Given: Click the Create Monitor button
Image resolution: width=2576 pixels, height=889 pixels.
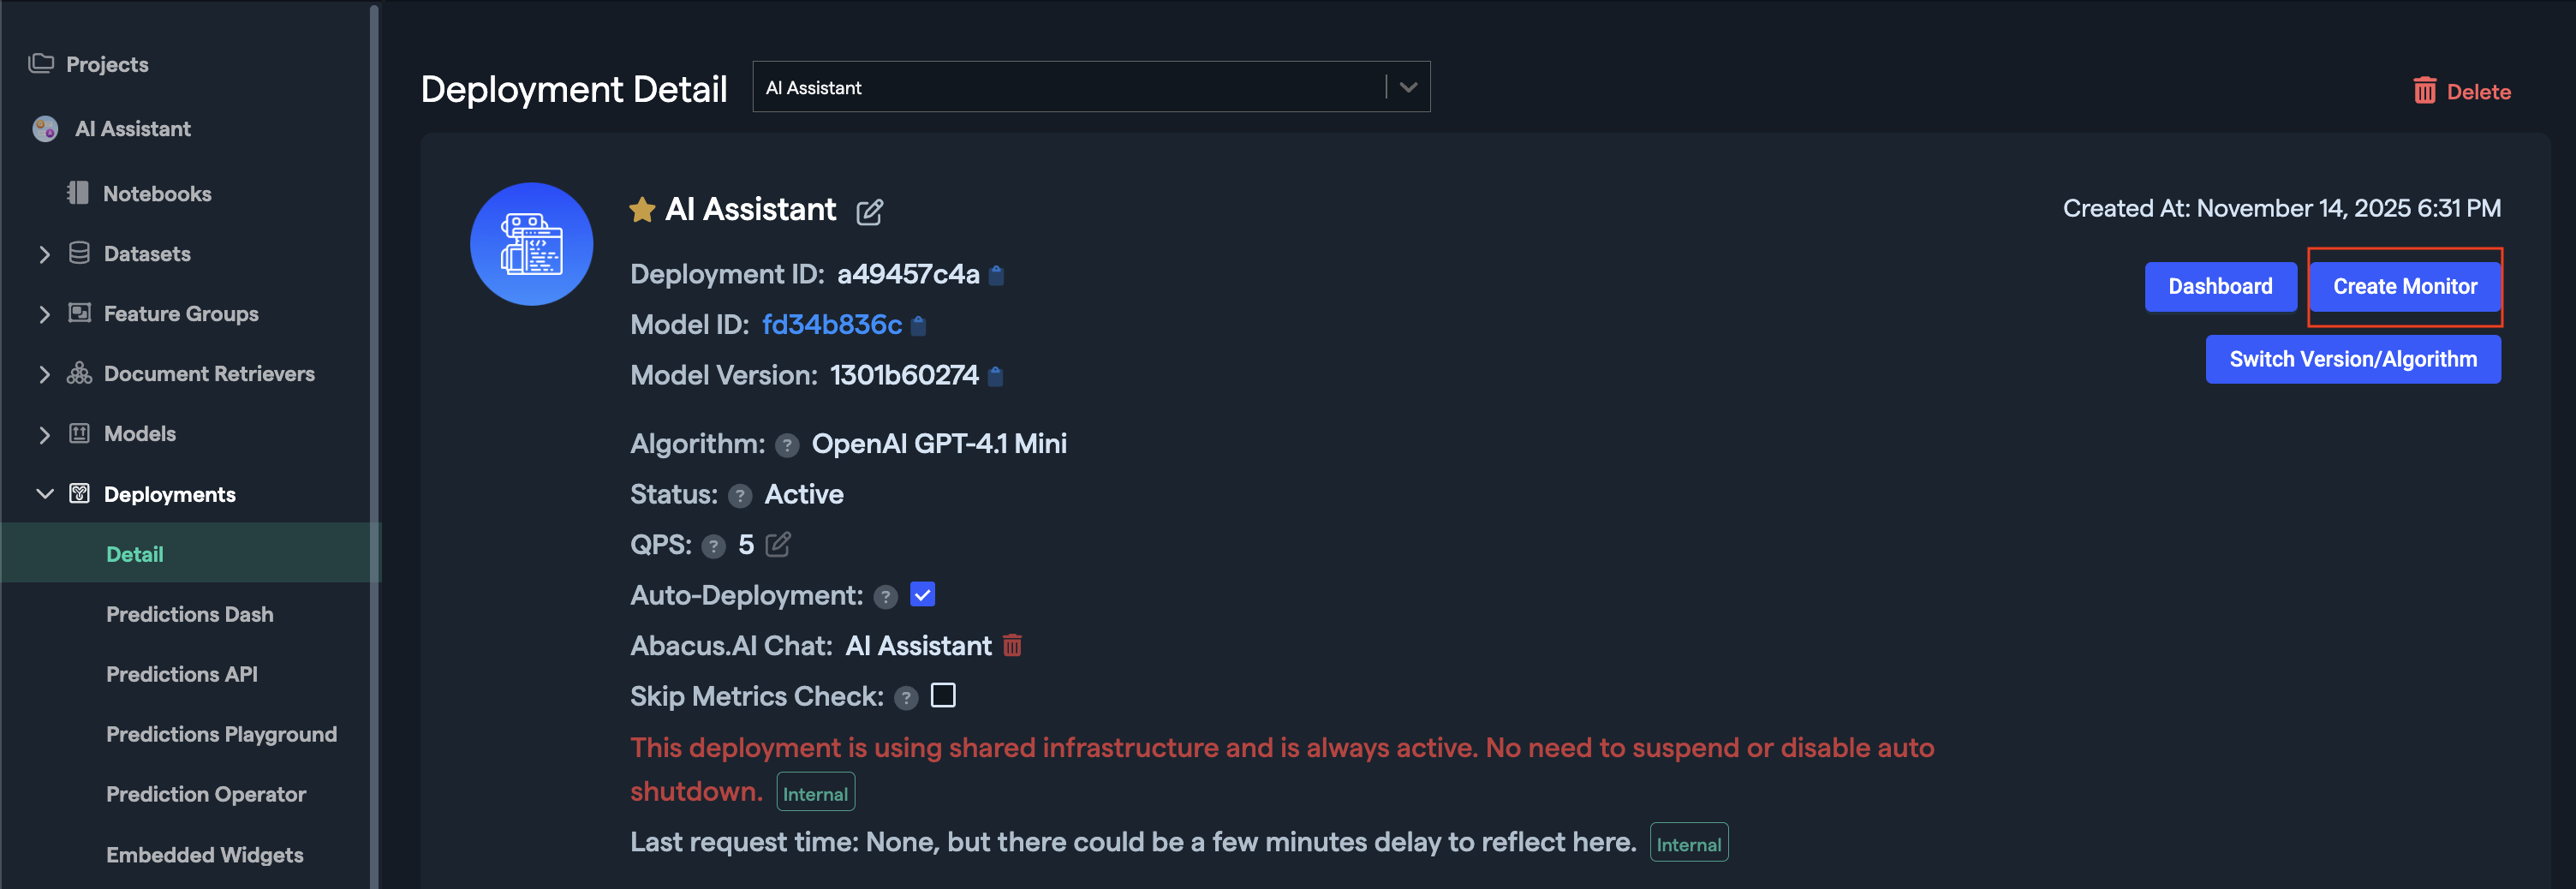Looking at the screenshot, I should [2404, 287].
